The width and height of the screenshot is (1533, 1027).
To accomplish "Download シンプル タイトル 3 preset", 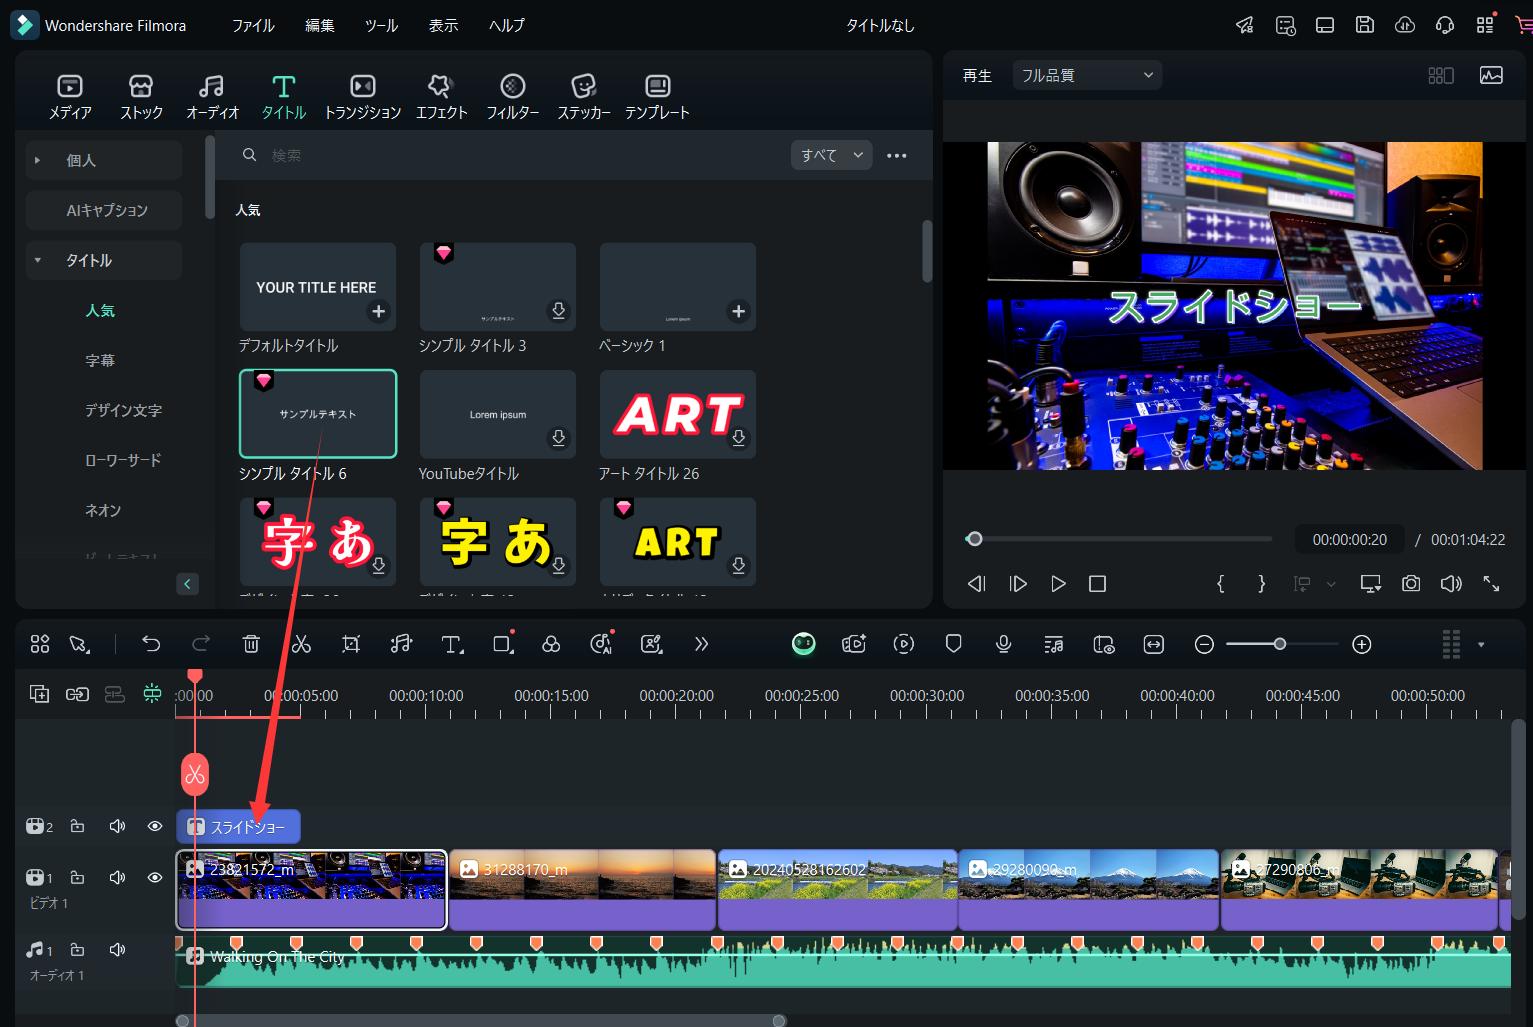I will pos(558,311).
